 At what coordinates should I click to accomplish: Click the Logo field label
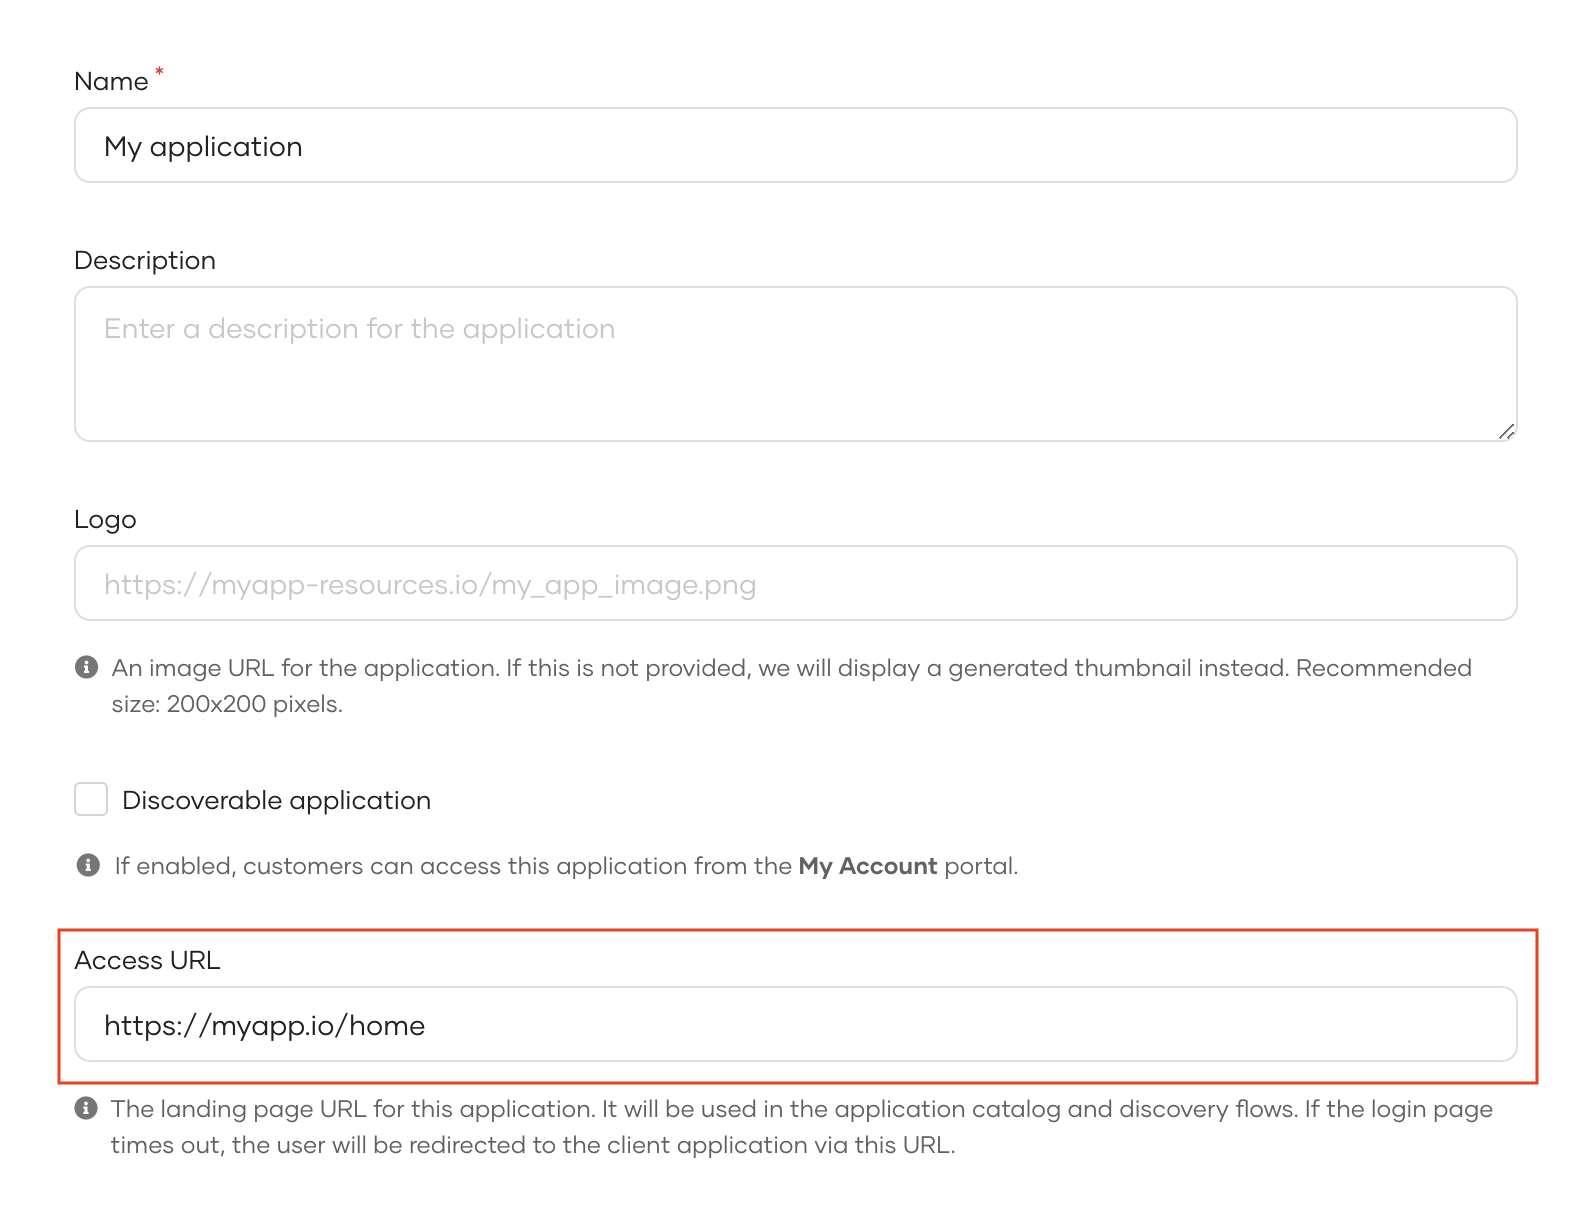[104, 519]
